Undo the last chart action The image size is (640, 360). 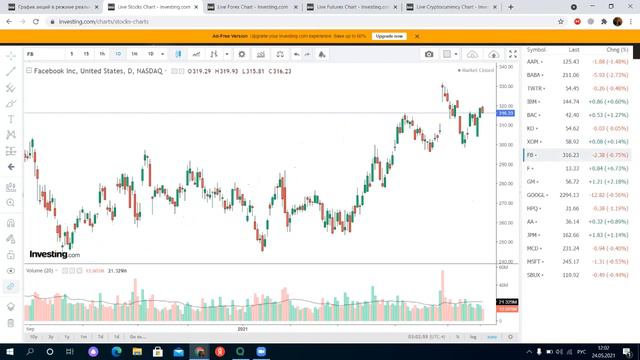(297, 54)
